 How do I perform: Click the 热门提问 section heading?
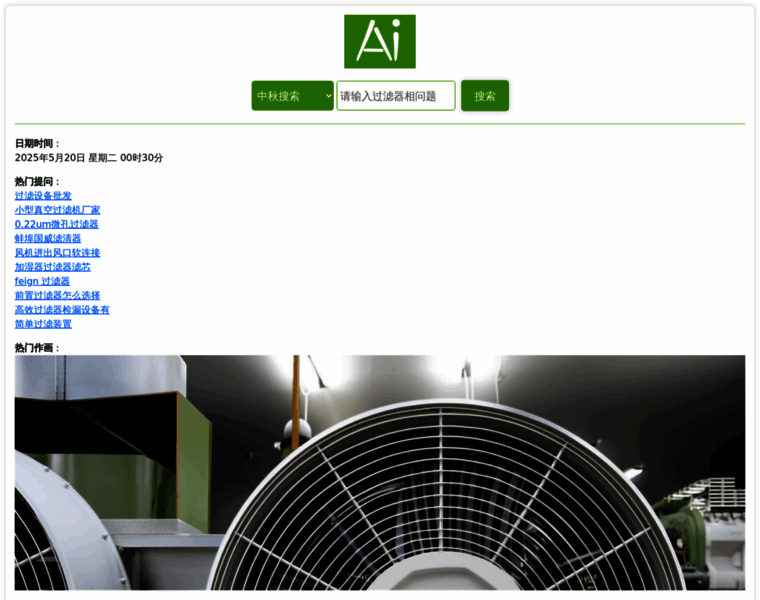(x=37, y=182)
